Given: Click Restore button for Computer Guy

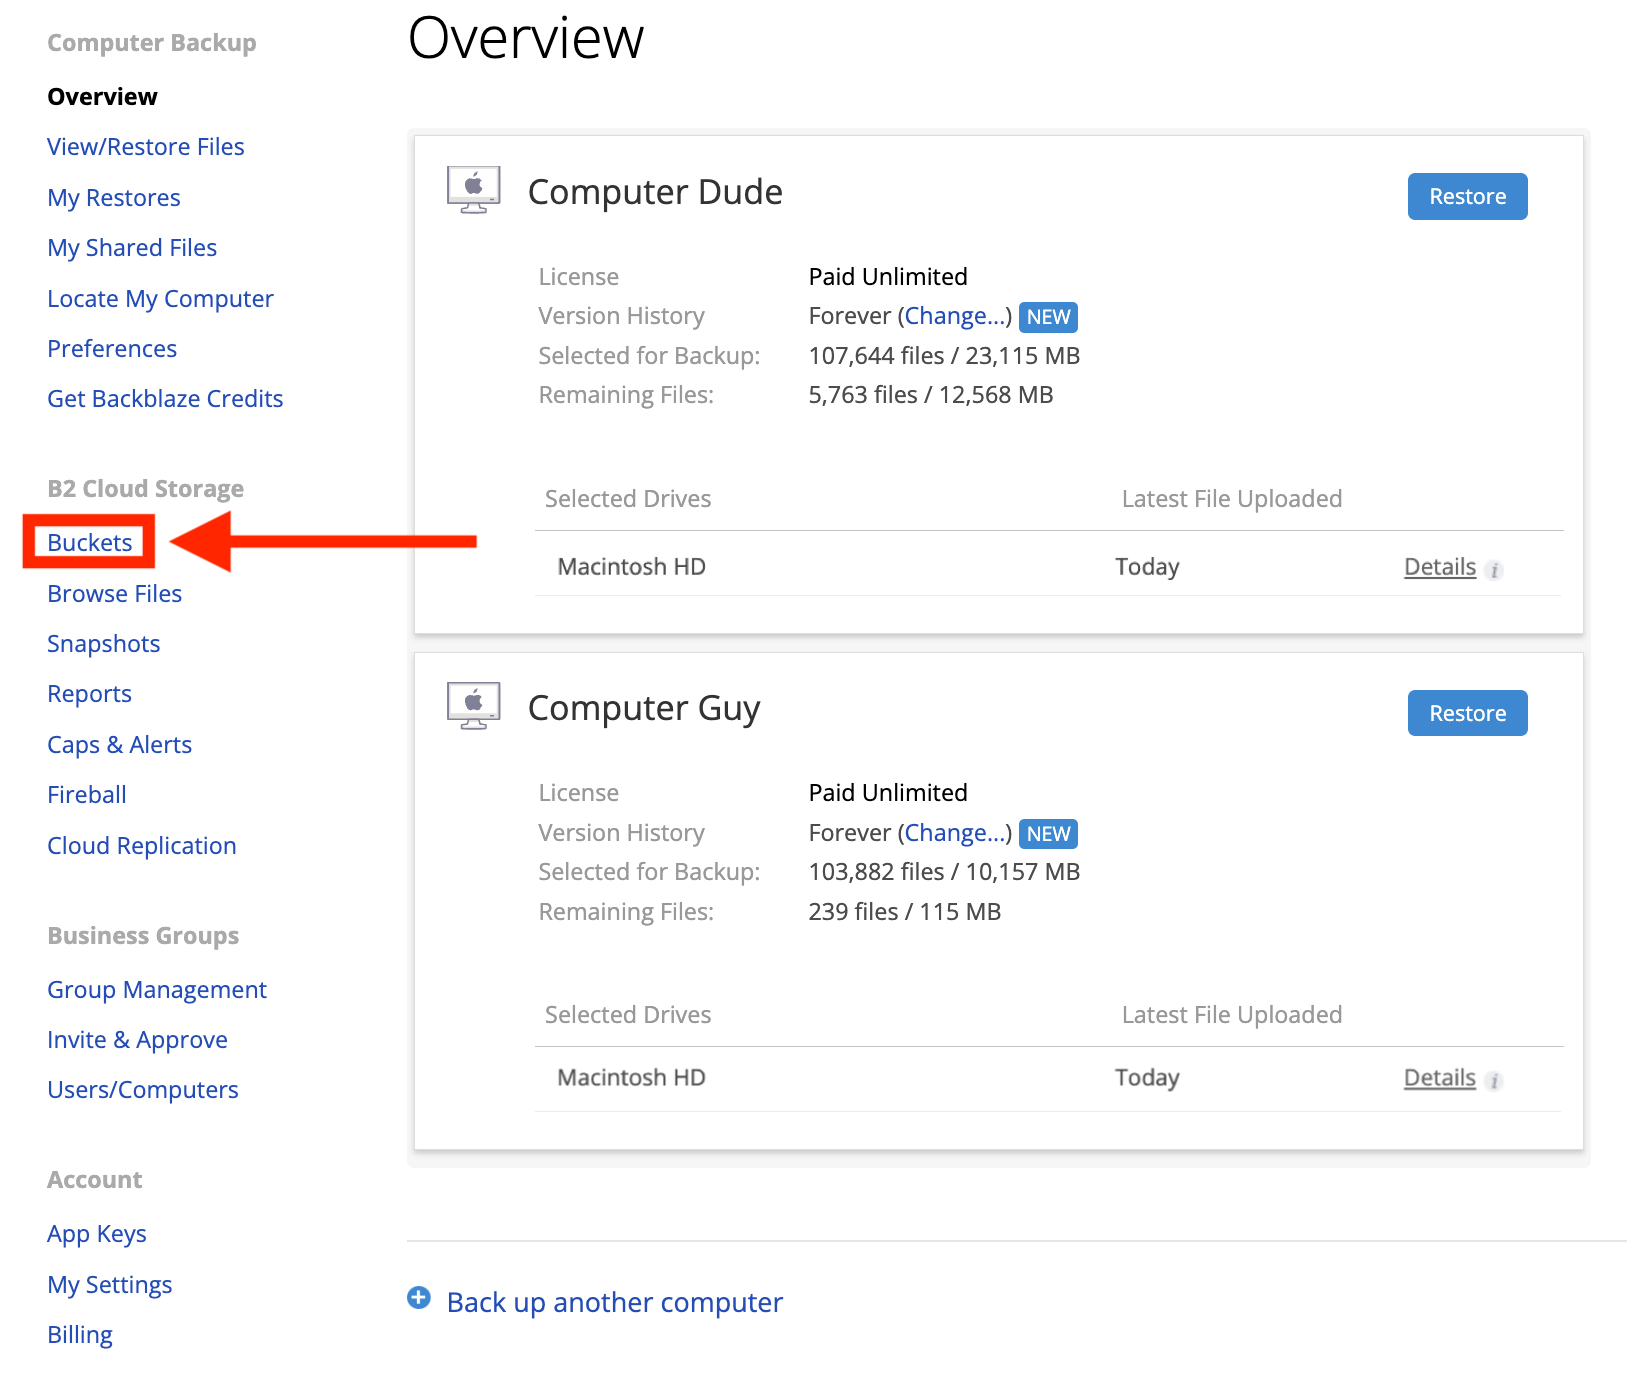Looking at the screenshot, I should pos(1467,713).
